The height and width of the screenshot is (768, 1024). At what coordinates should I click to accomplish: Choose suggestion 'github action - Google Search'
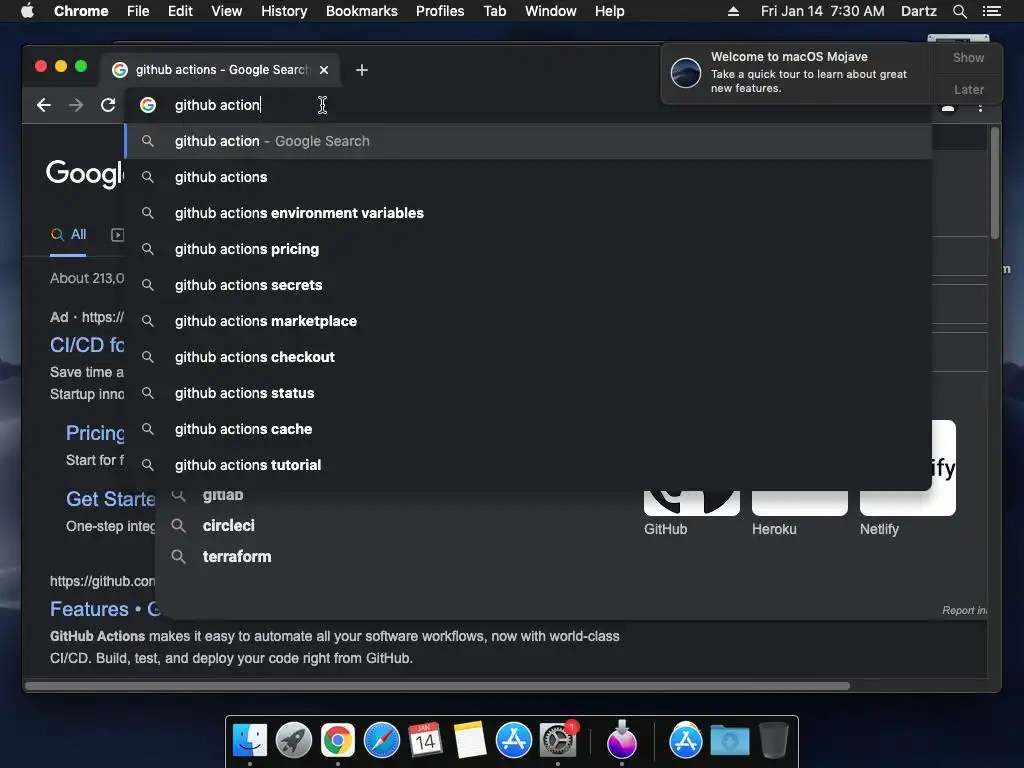pos(528,141)
